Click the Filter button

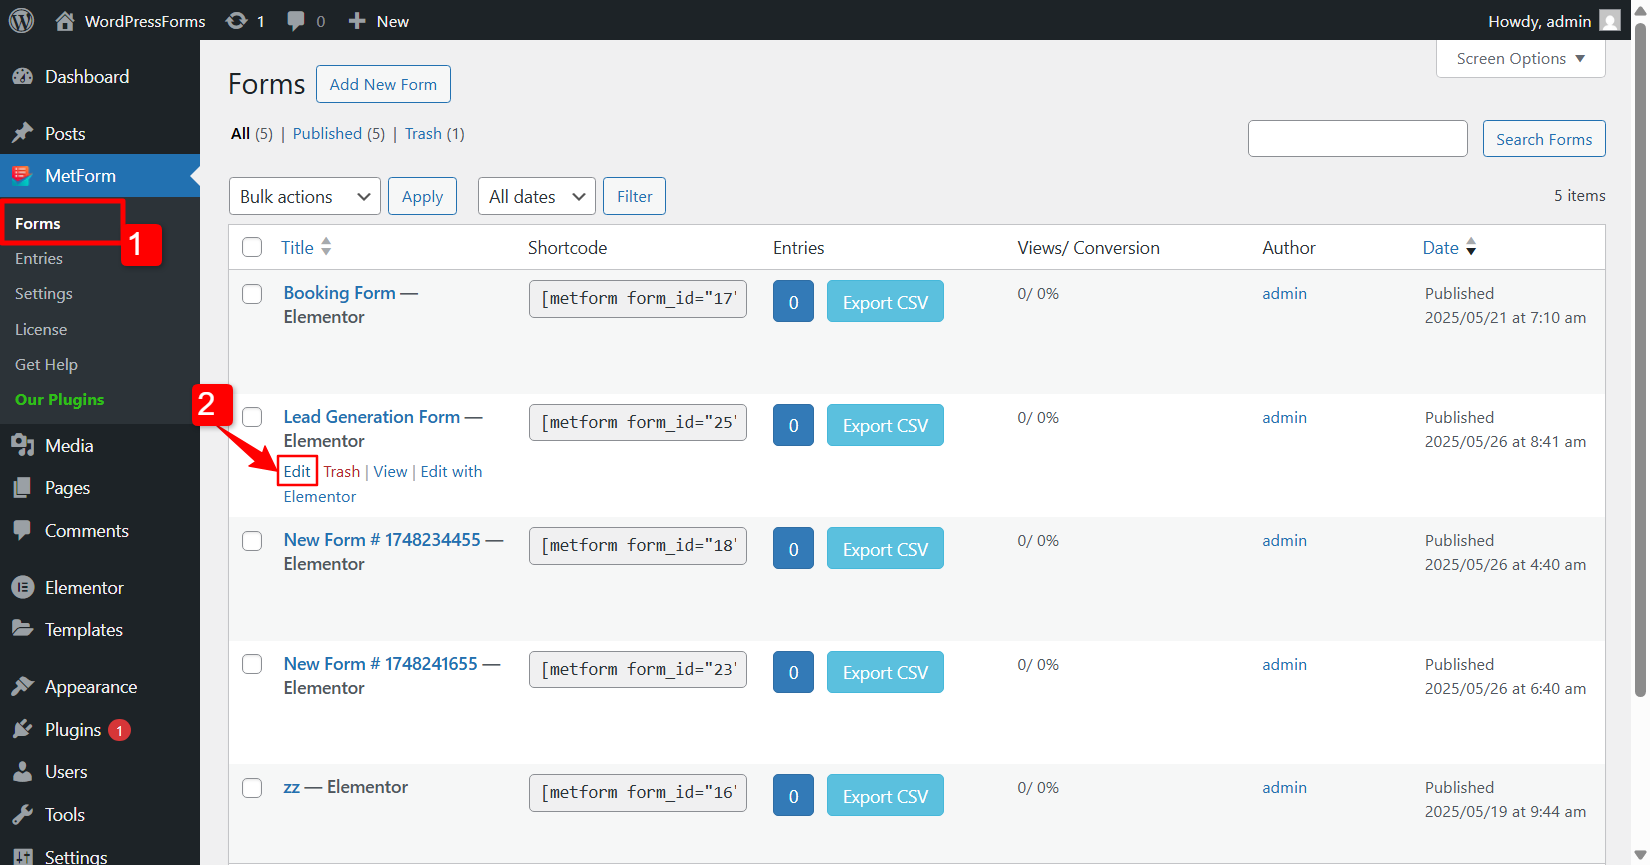[634, 196]
